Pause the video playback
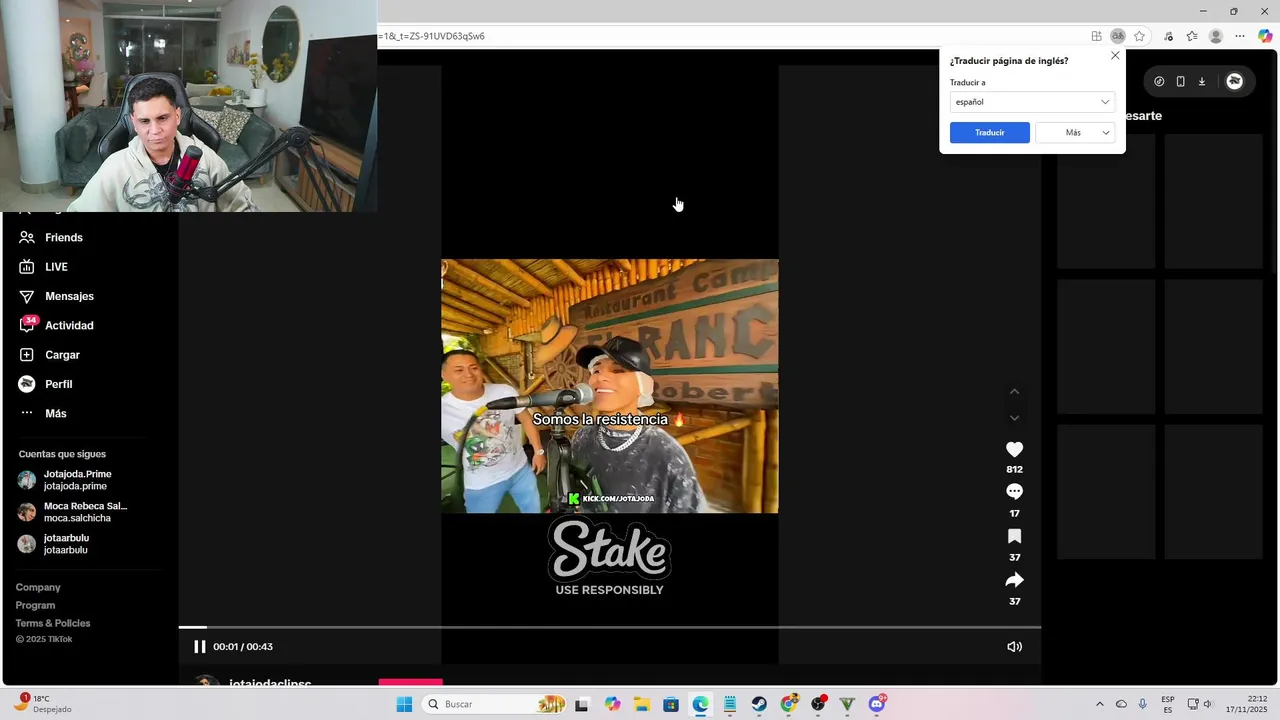1280x720 pixels. coord(199,647)
